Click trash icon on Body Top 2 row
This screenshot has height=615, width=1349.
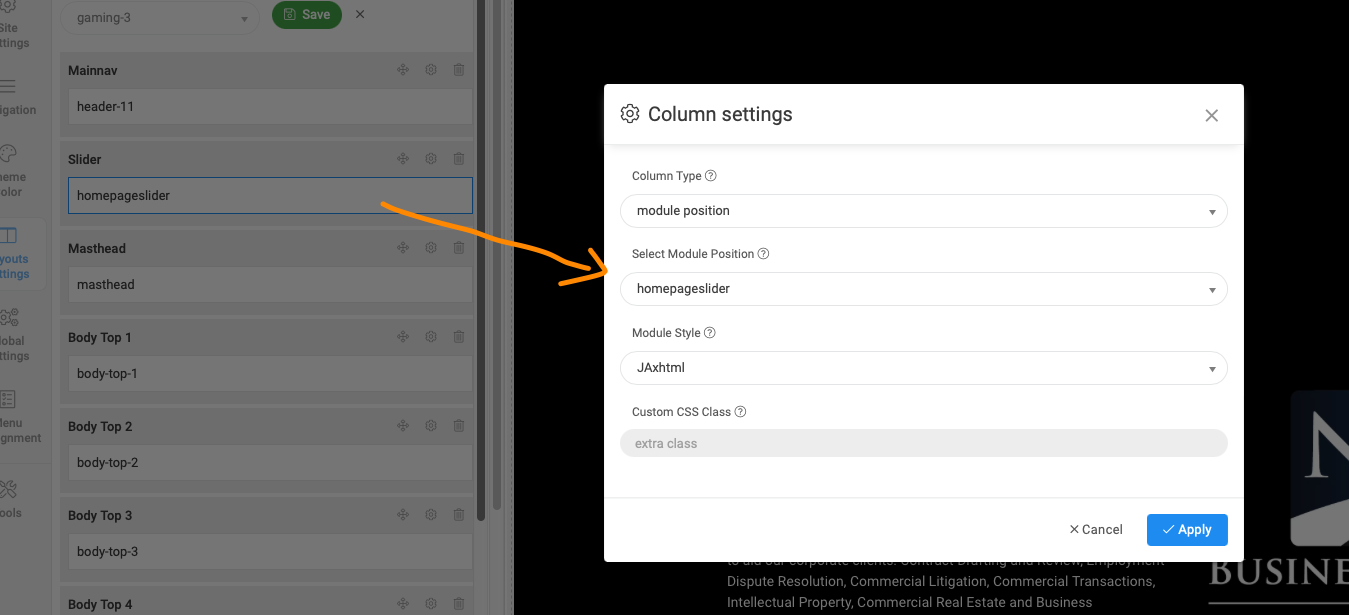click(459, 426)
